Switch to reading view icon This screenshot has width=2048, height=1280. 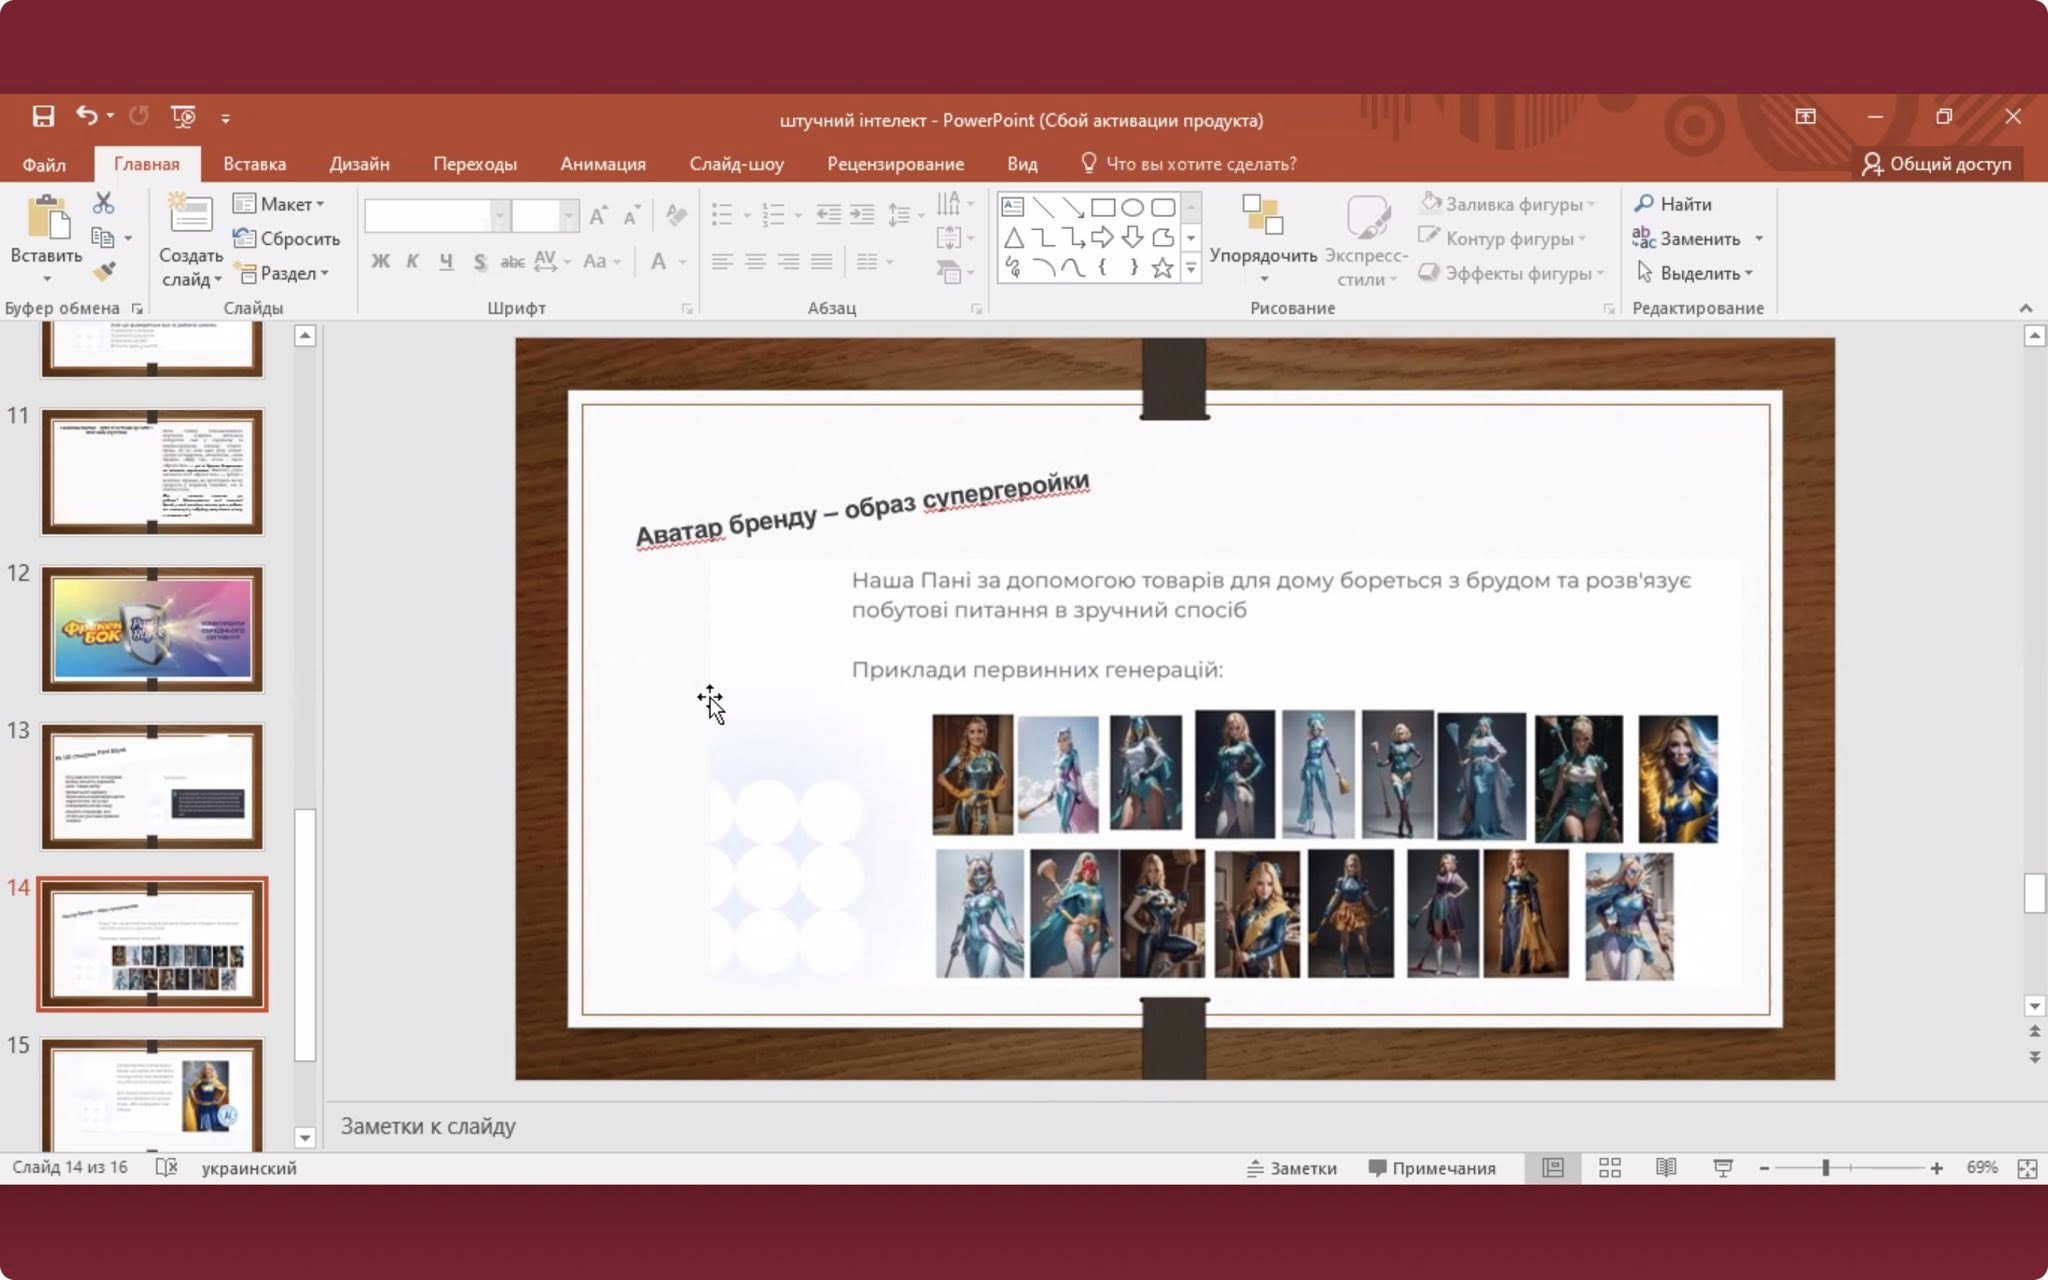(1666, 1168)
